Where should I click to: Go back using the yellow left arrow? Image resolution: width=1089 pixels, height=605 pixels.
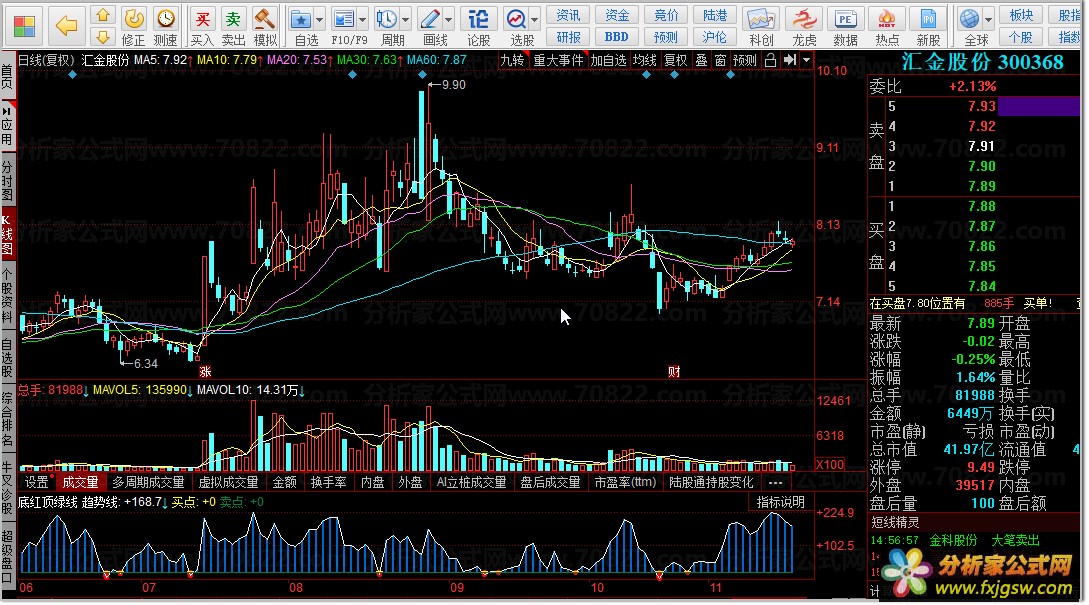point(67,26)
